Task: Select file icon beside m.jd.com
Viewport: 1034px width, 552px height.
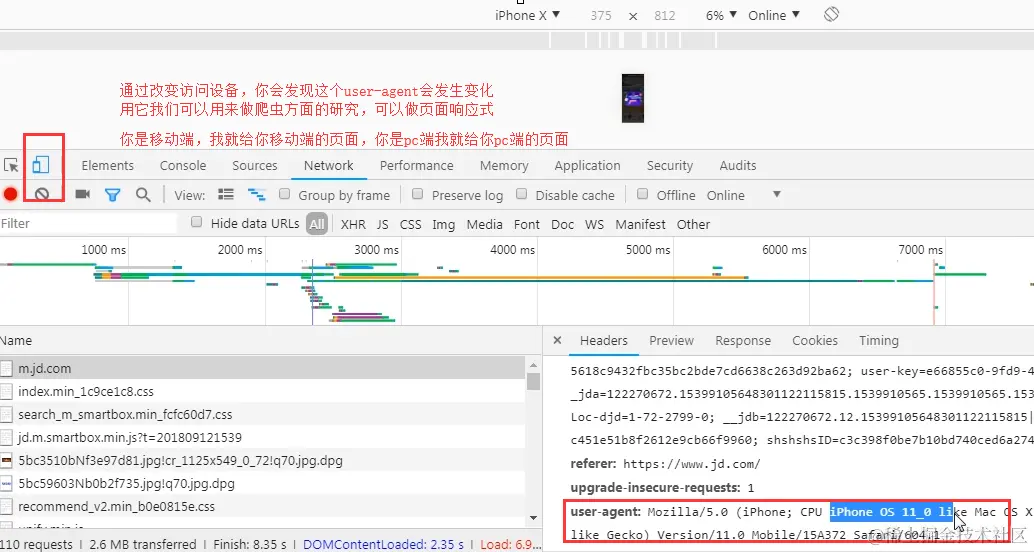Action: (7, 368)
